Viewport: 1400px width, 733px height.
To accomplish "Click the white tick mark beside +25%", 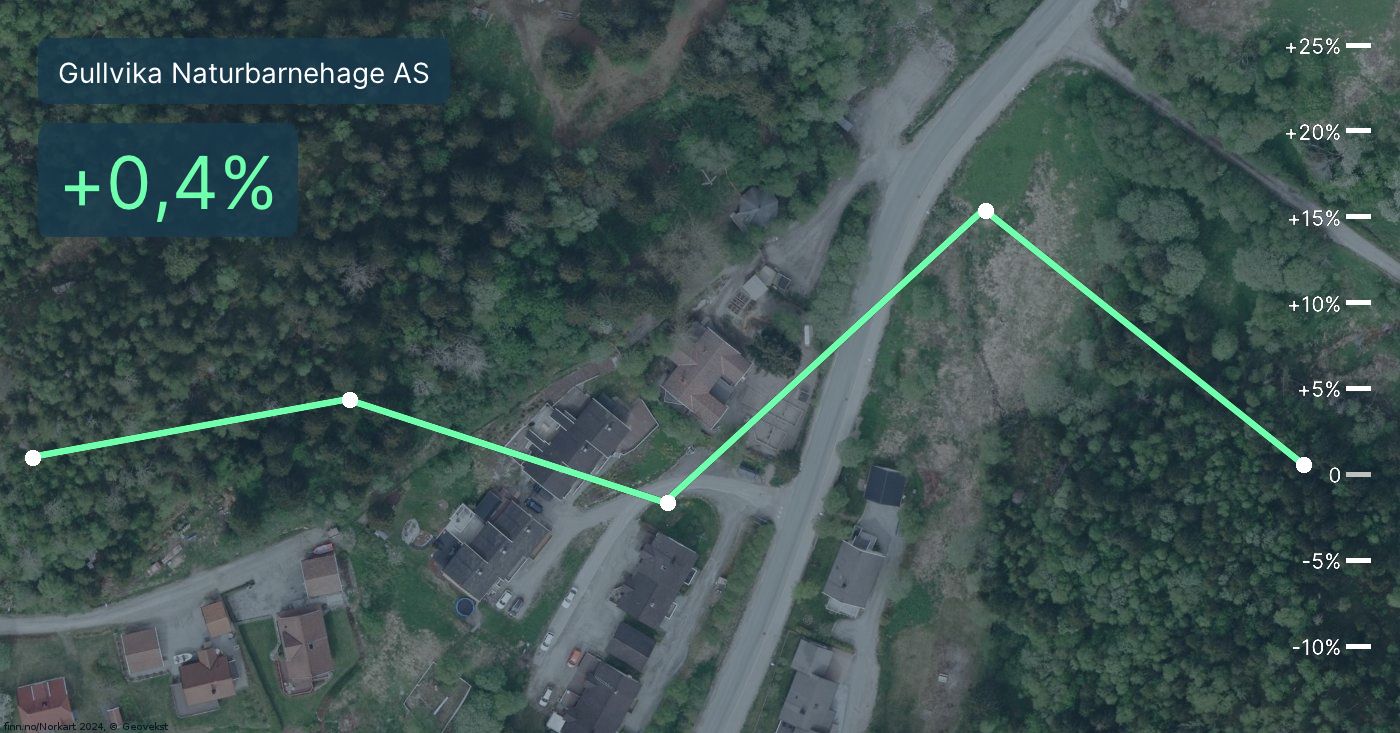I will point(1358,45).
